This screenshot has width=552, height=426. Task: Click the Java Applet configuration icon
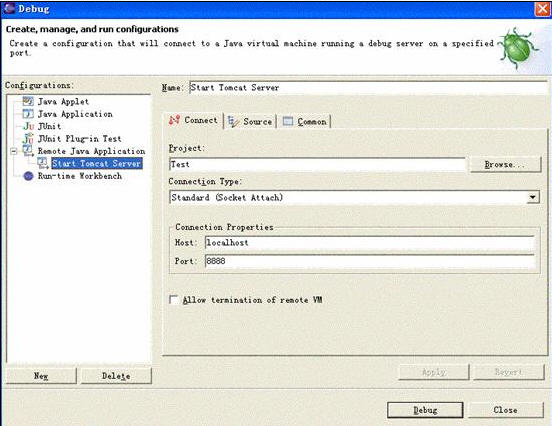[x=28, y=101]
